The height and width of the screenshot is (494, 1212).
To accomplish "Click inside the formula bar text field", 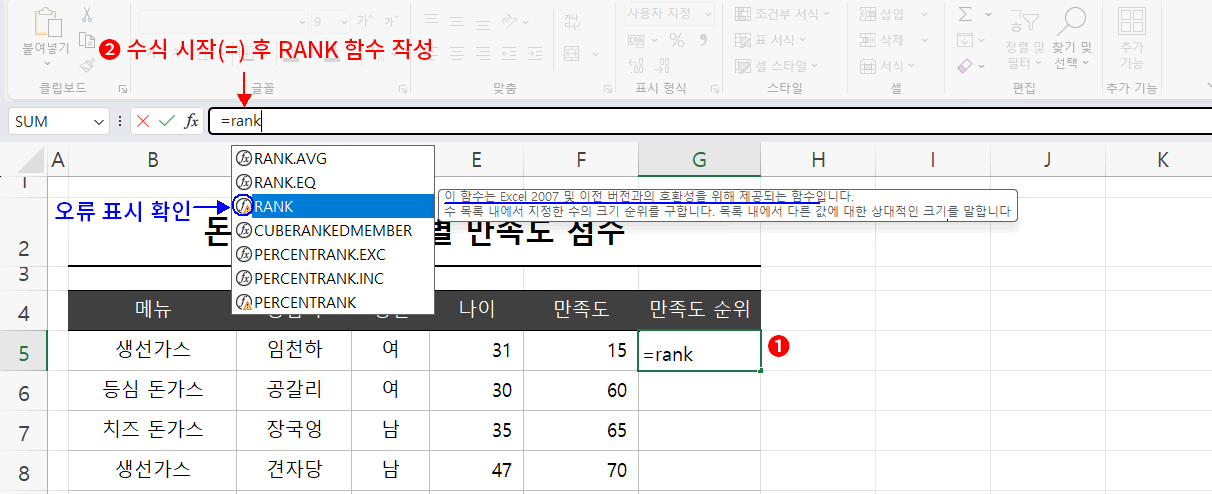I will 700,121.
